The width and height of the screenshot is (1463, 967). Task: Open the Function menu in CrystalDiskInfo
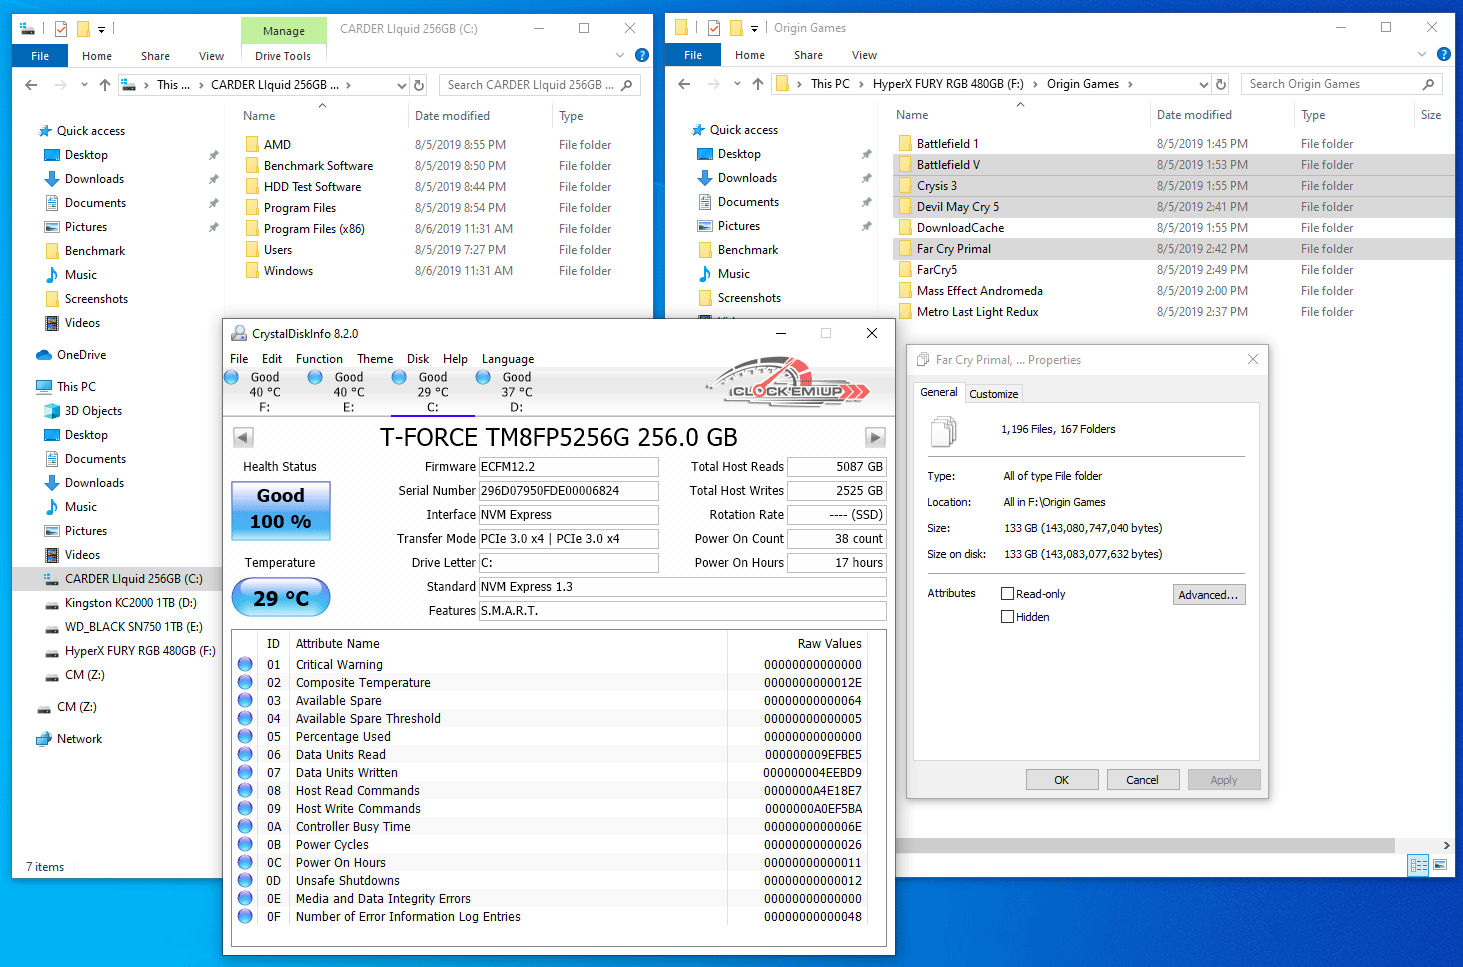[x=319, y=359]
